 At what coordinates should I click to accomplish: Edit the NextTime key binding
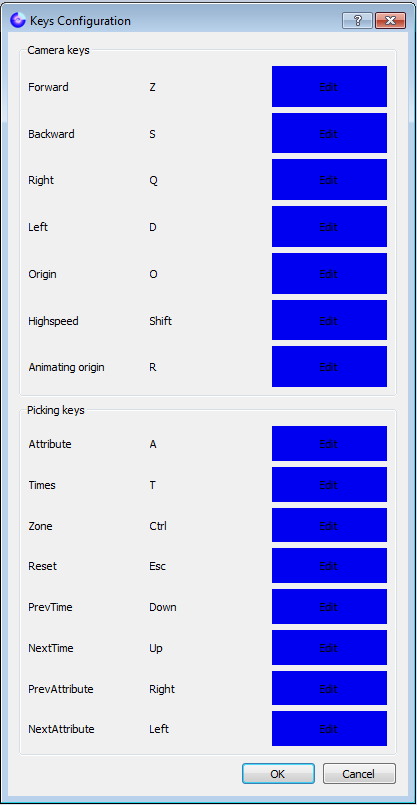click(329, 648)
